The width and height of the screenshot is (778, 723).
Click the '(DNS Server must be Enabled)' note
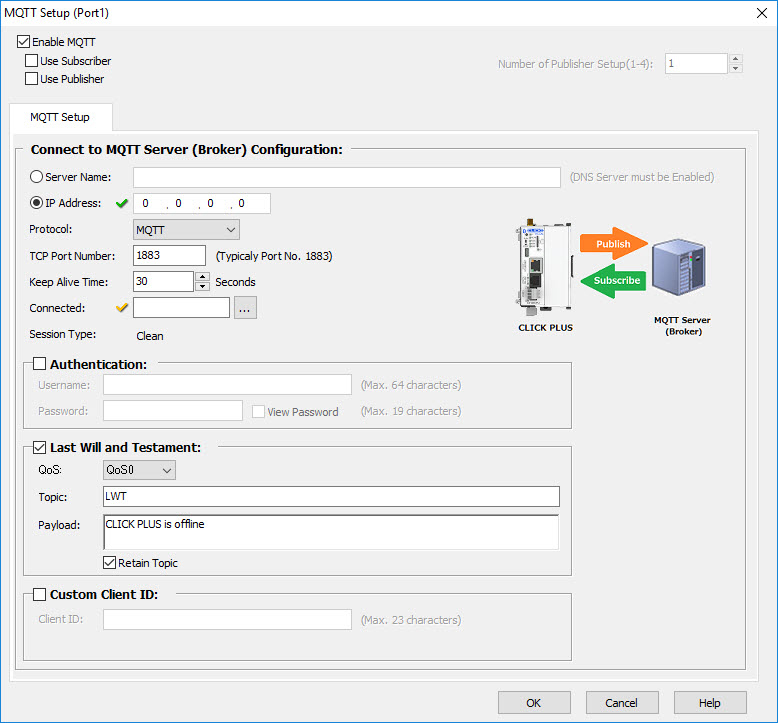pos(642,177)
